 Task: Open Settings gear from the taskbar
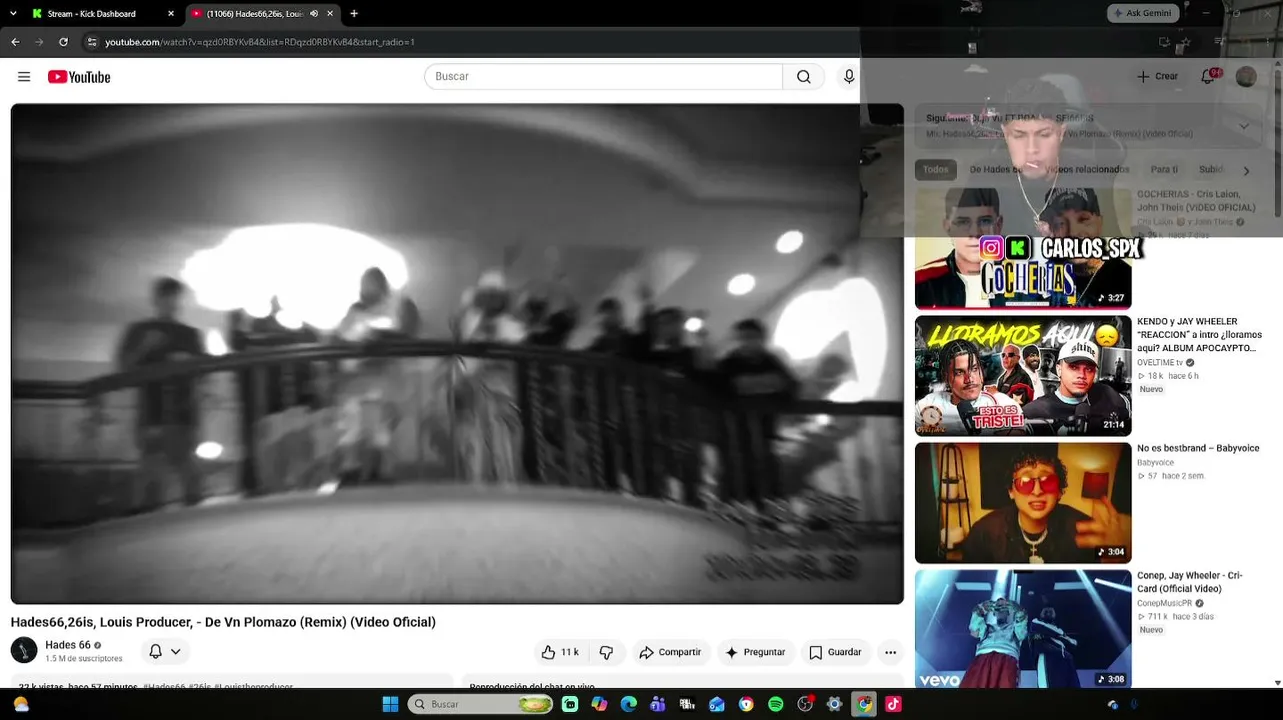(834, 704)
